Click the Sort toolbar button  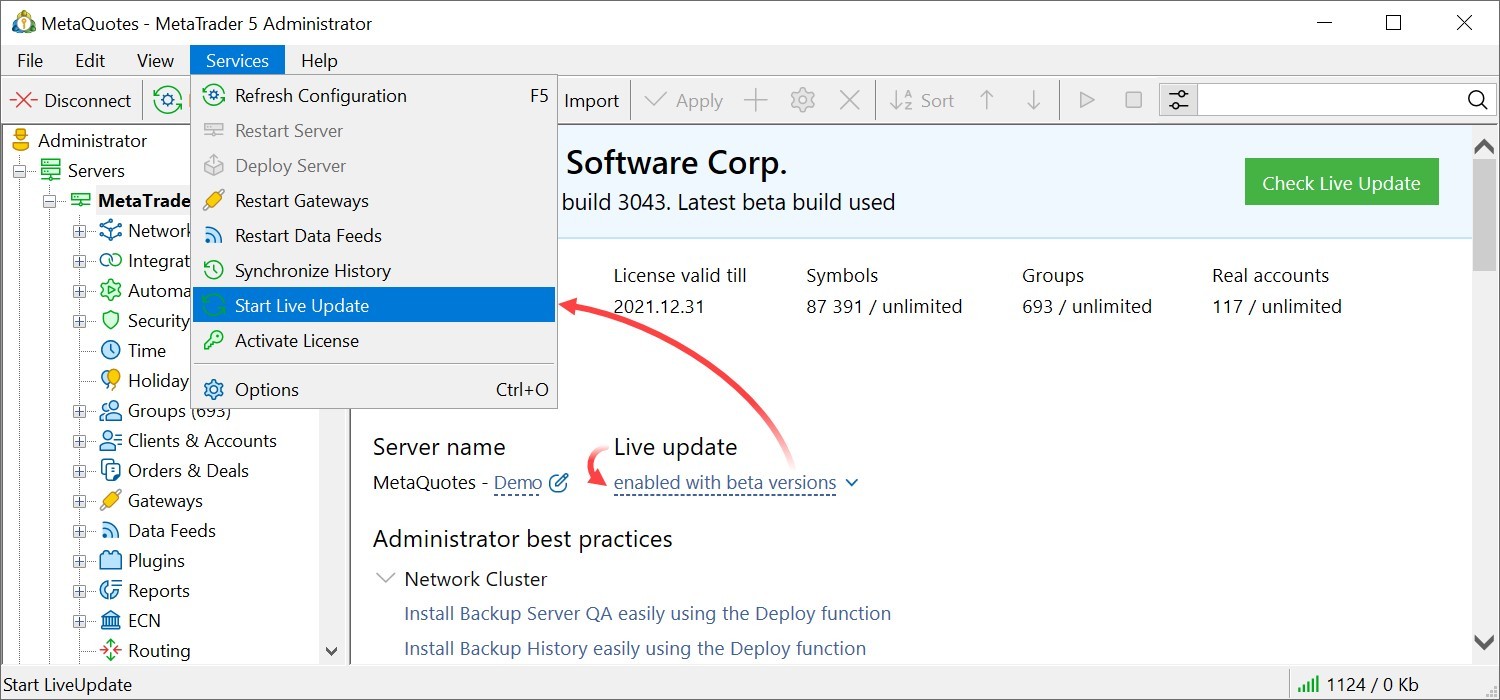(921, 100)
